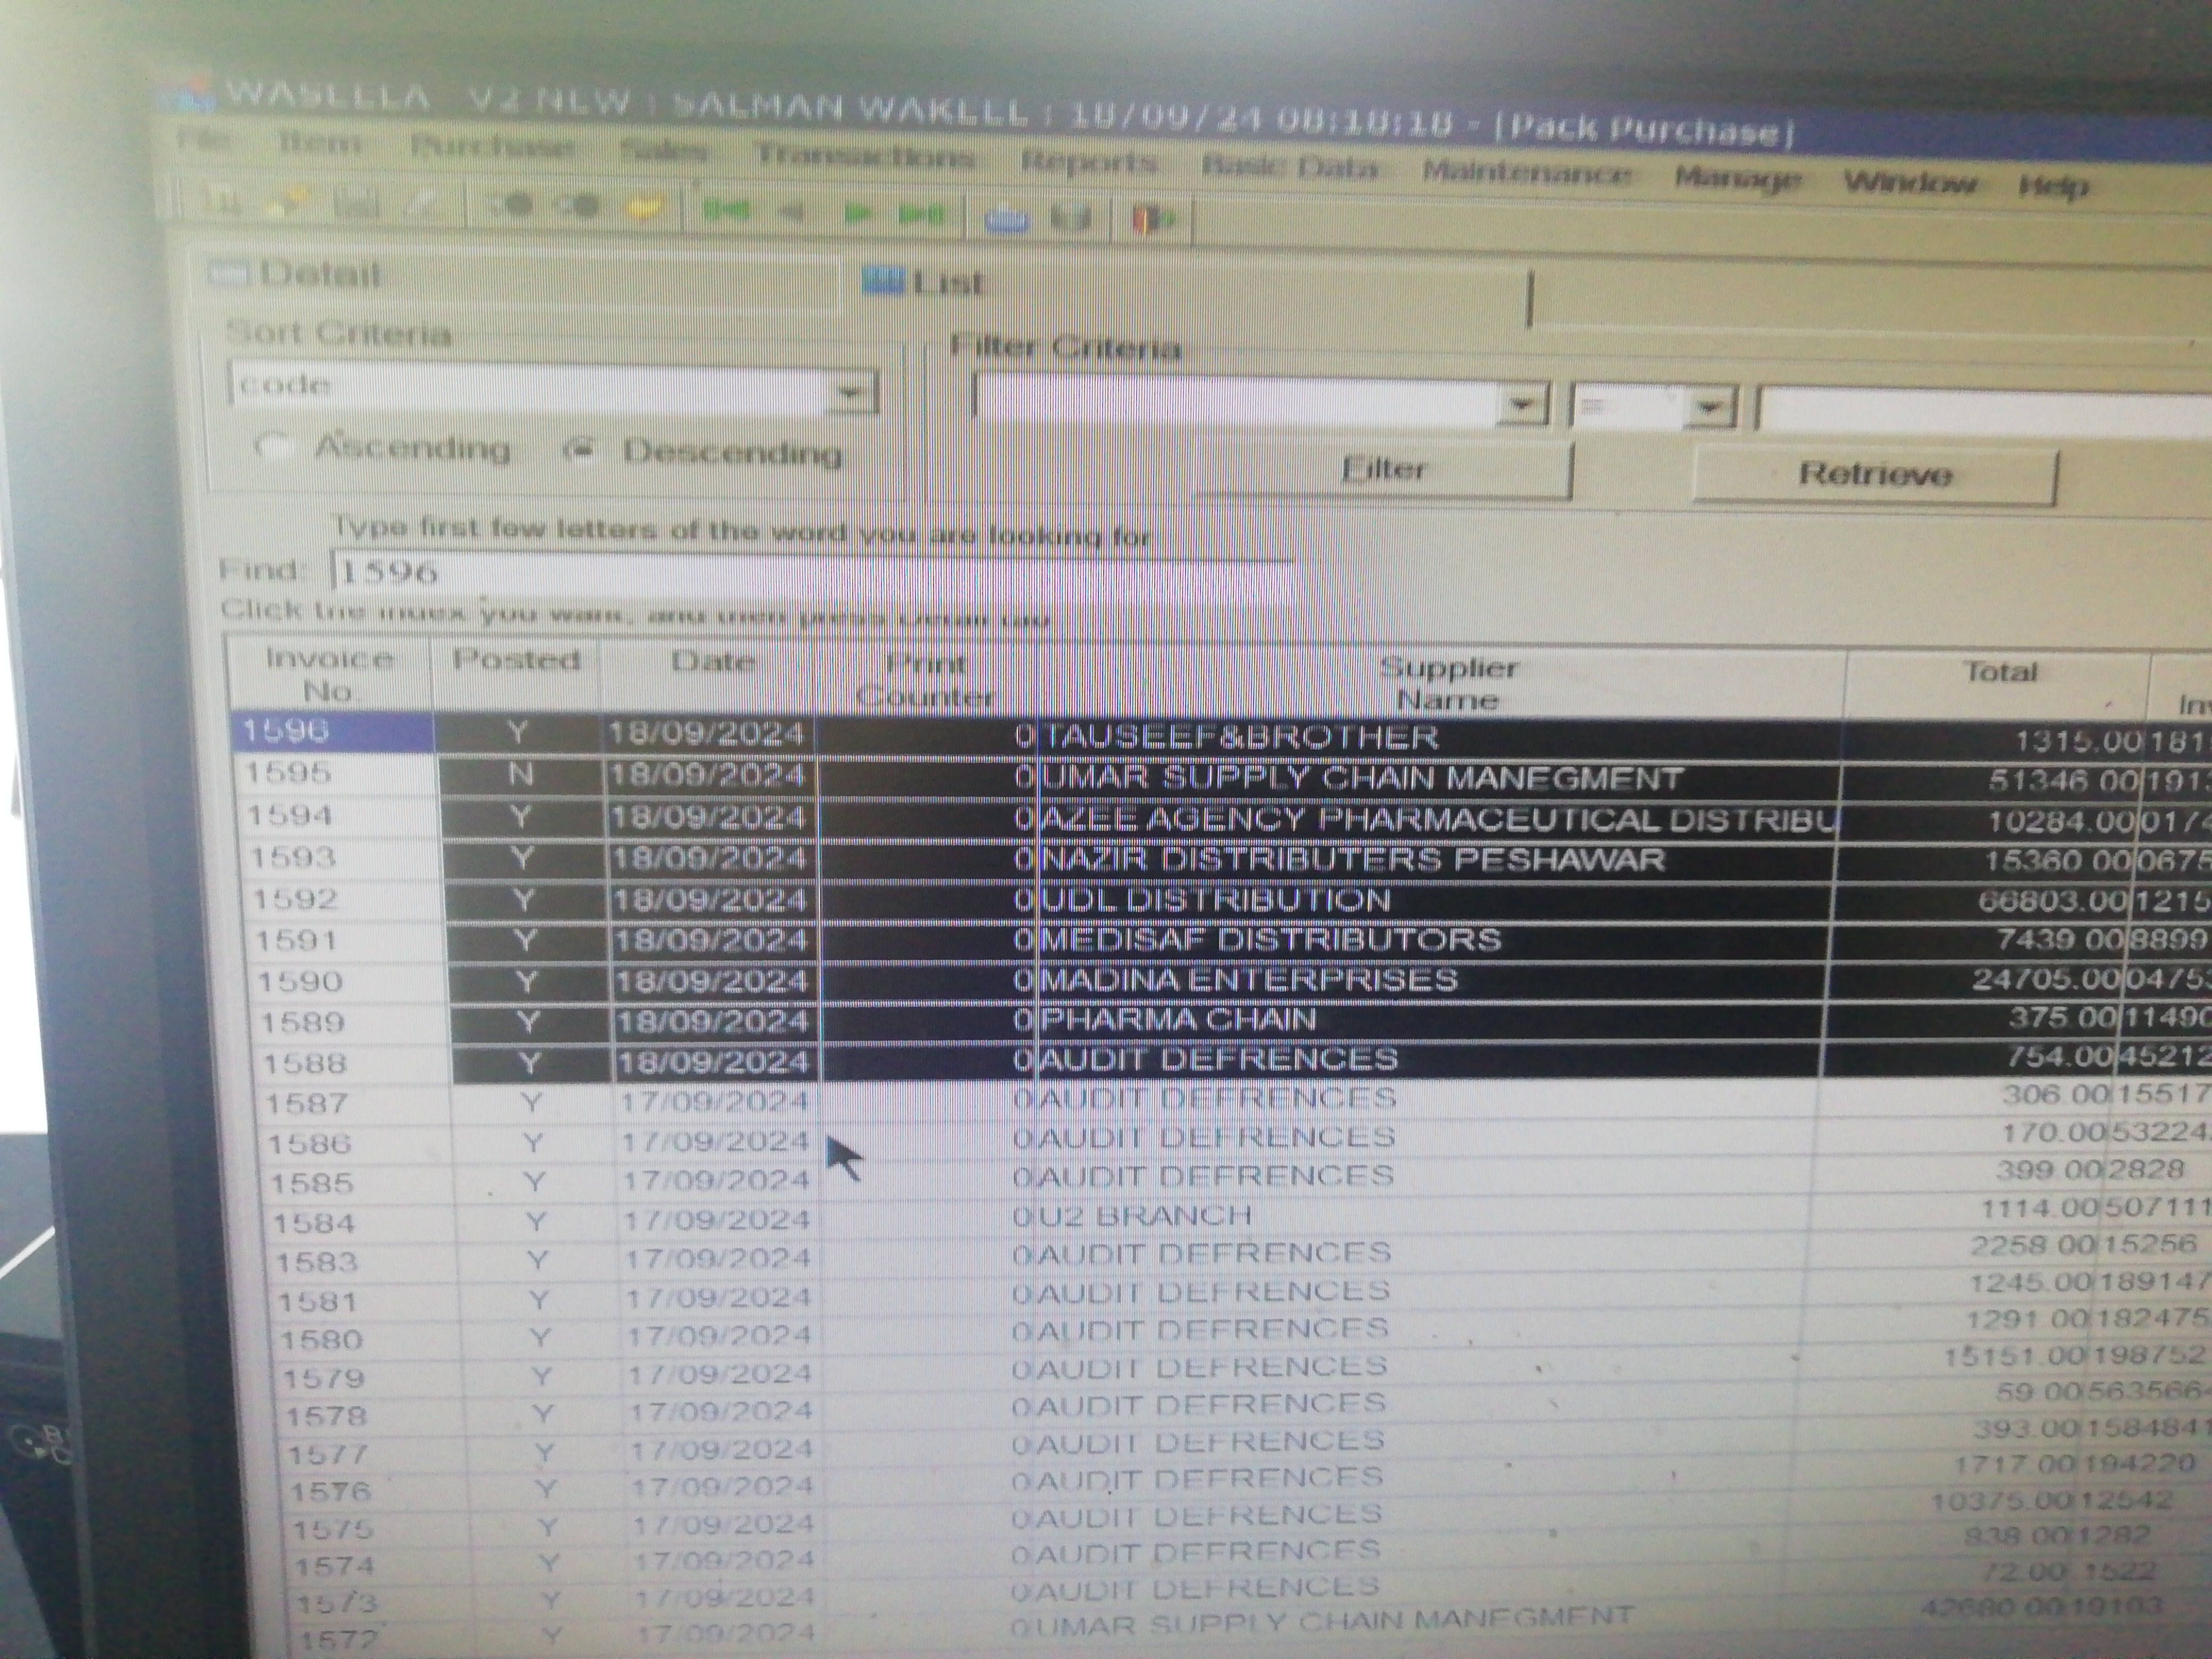Select the green first-record navigation icon
This screenshot has height=1659, width=2212.
(x=727, y=213)
